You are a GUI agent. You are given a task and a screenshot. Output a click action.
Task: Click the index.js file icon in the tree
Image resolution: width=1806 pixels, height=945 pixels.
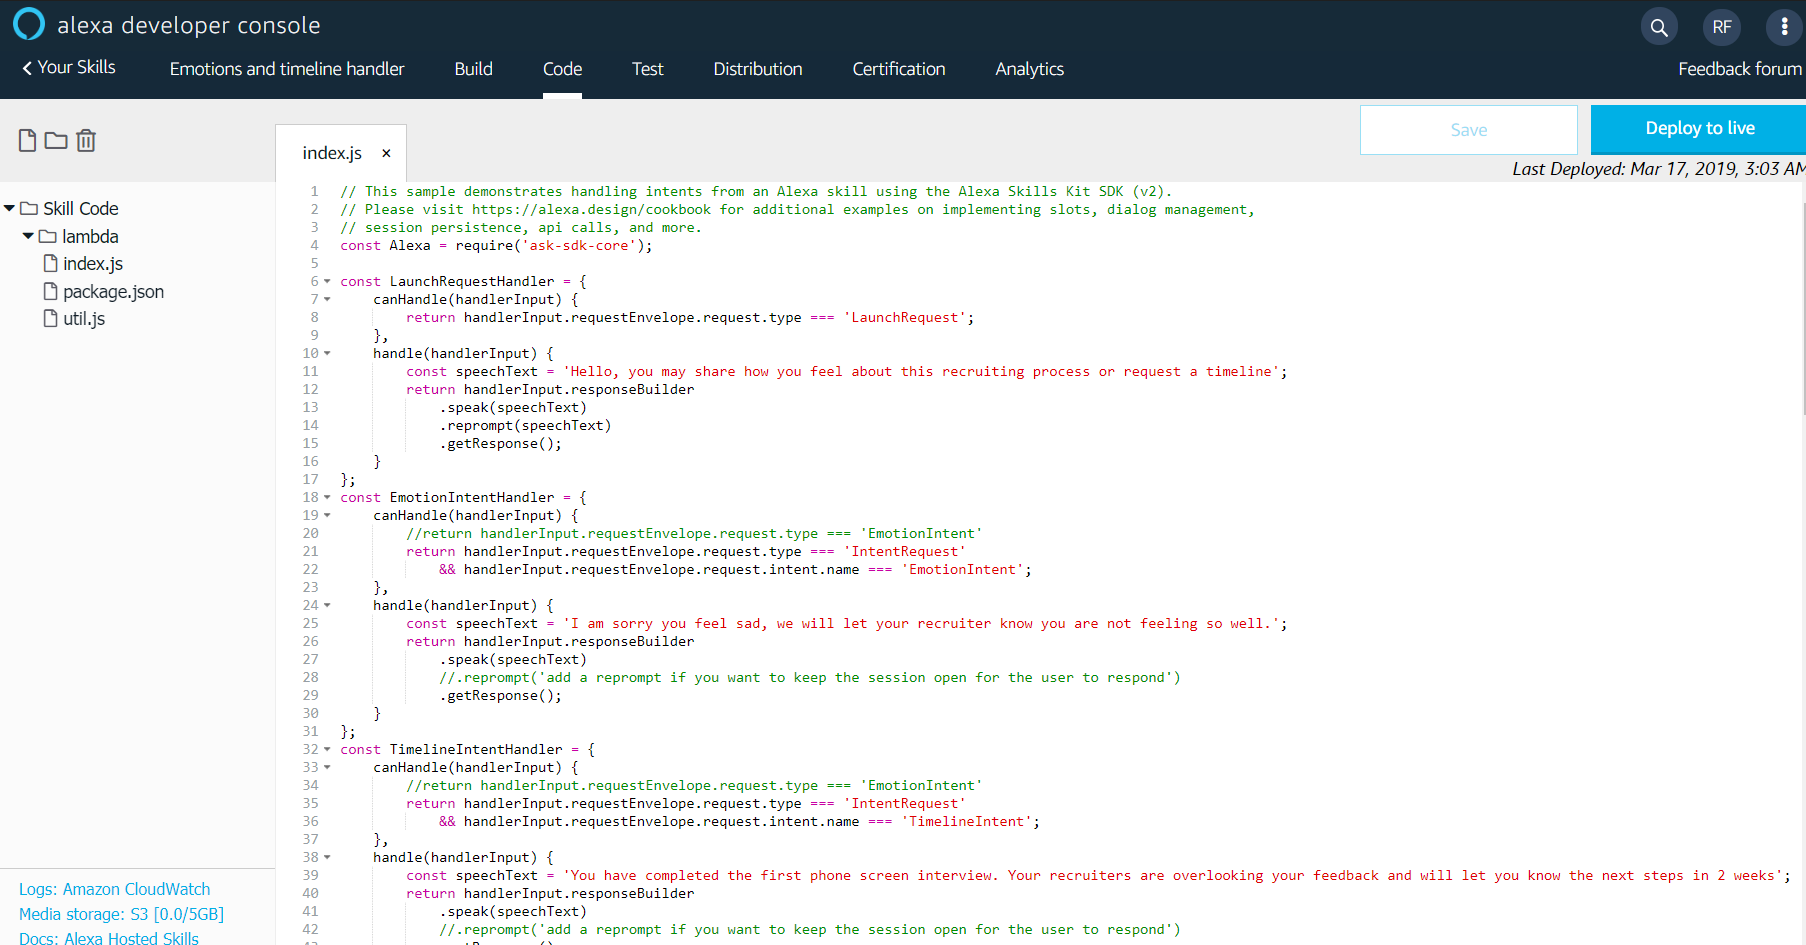(50, 264)
